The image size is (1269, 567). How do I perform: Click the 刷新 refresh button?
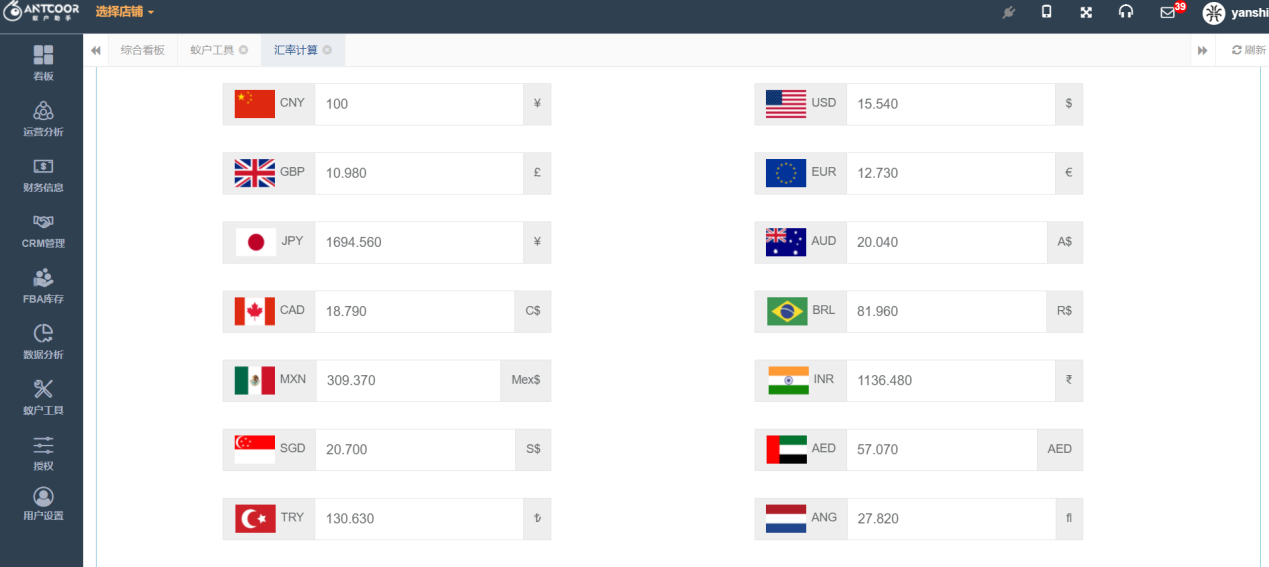(x=1248, y=50)
